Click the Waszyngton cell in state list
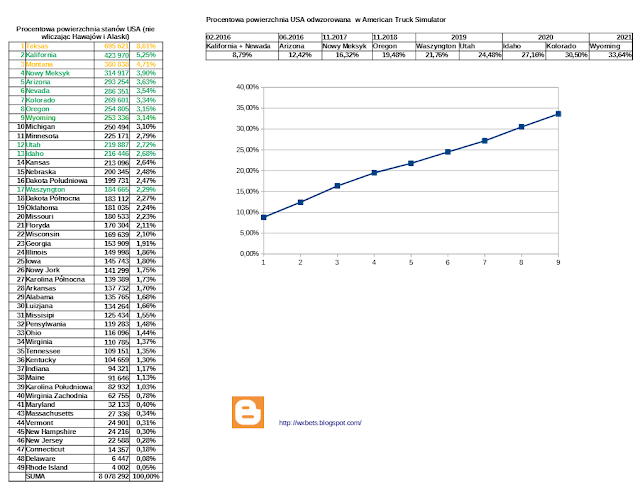Viewport: 640px width, 490px height. [x=60, y=190]
